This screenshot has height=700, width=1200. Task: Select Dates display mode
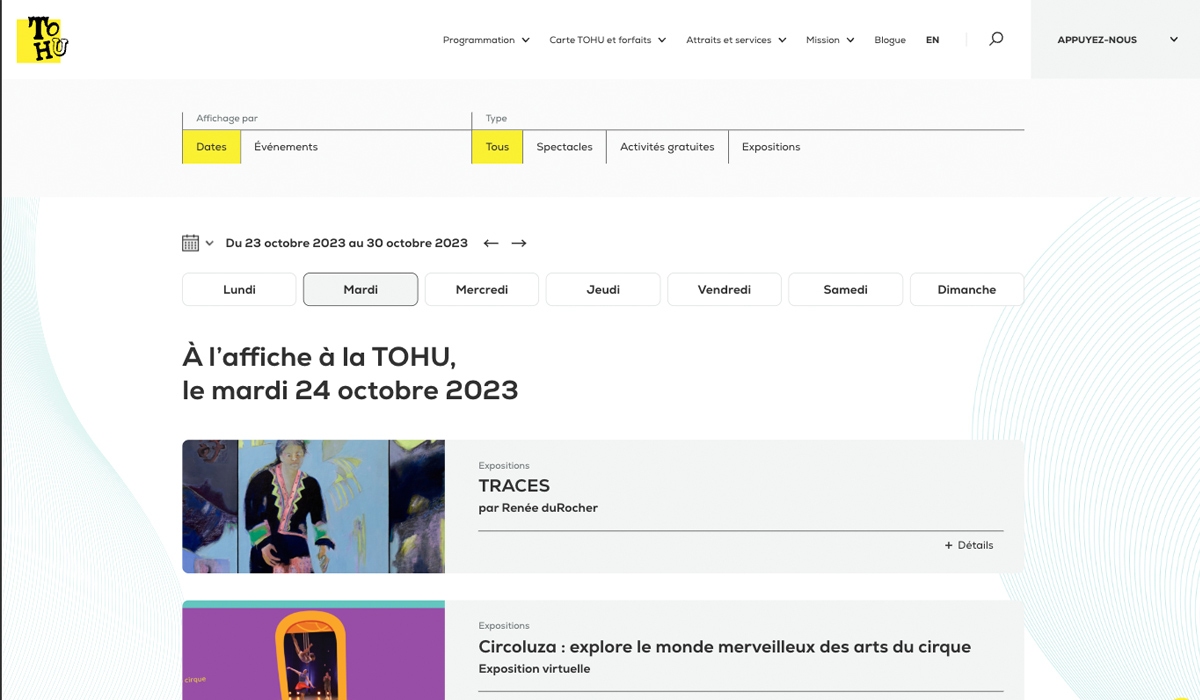(x=211, y=147)
